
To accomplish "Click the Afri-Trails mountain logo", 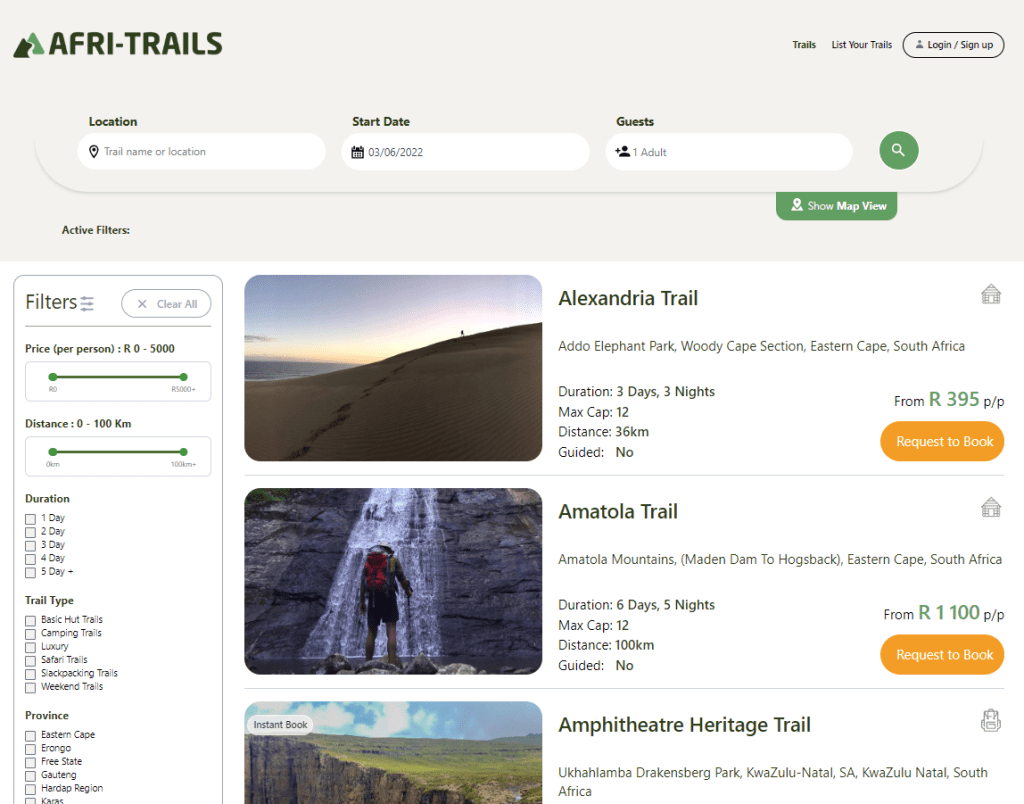I will click(30, 43).
